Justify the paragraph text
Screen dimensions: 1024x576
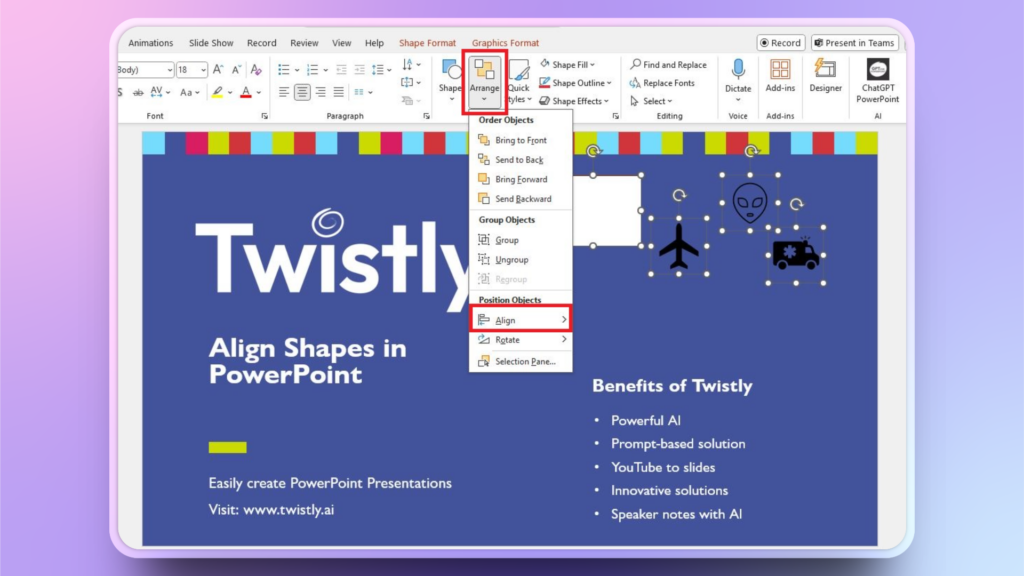coord(338,92)
